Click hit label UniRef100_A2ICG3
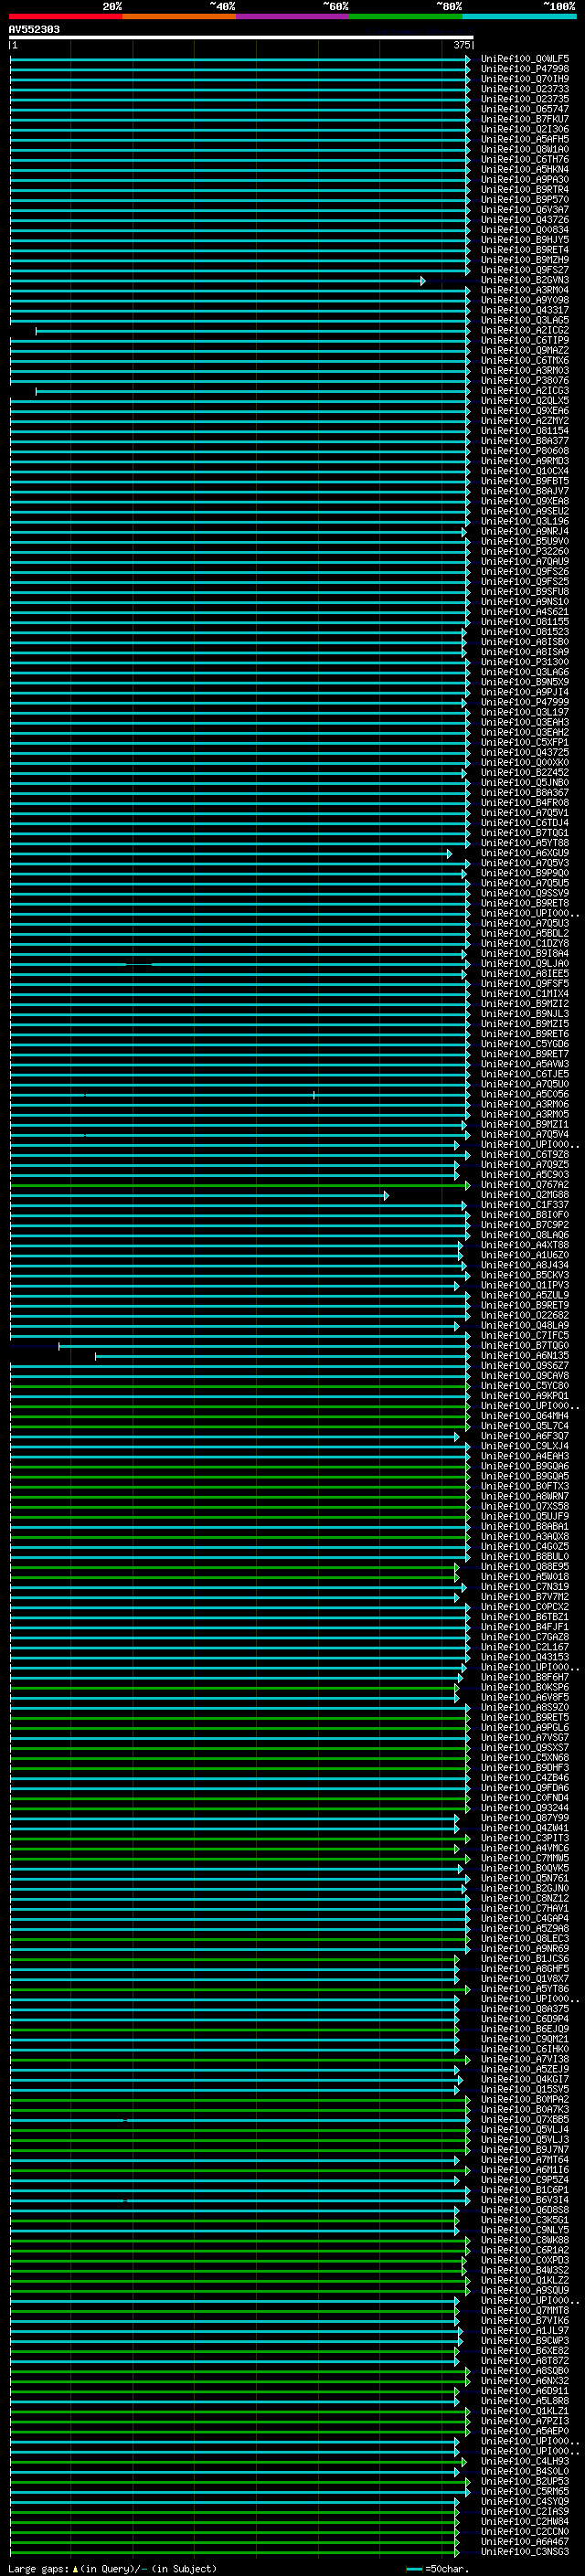 coord(524,391)
